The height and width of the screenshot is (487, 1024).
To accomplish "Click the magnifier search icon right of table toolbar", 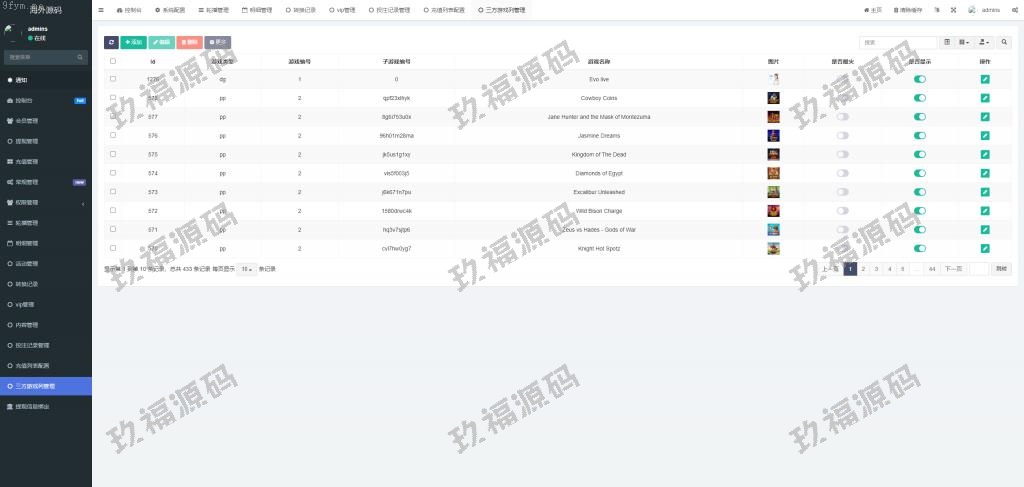I will 1004,43.
